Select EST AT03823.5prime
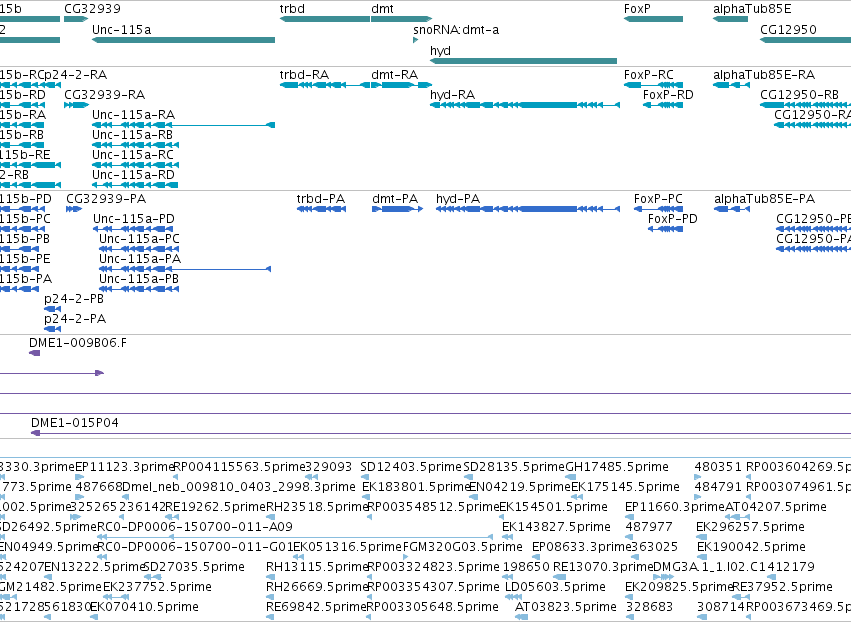Image resolution: width=851 pixels, height=622 pixels. 566,607
